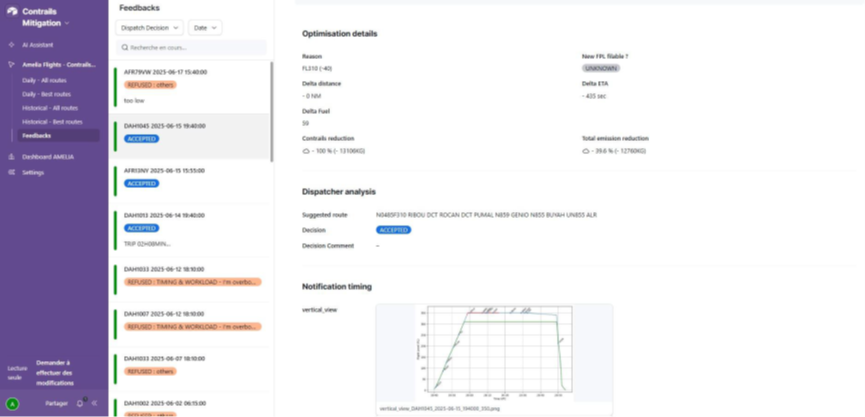
Task: Click the search magnifier icon
Action: click(x=124, y=47)
